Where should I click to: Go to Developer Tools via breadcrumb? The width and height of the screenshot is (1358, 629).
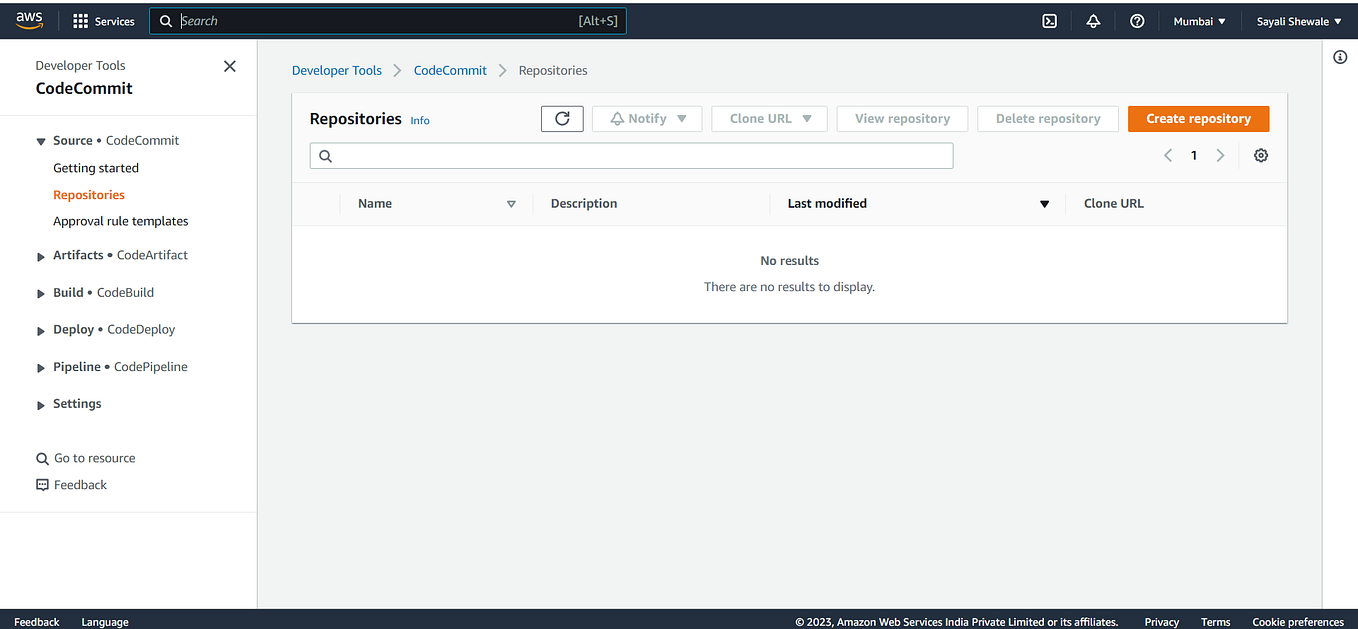coord(337,70)
